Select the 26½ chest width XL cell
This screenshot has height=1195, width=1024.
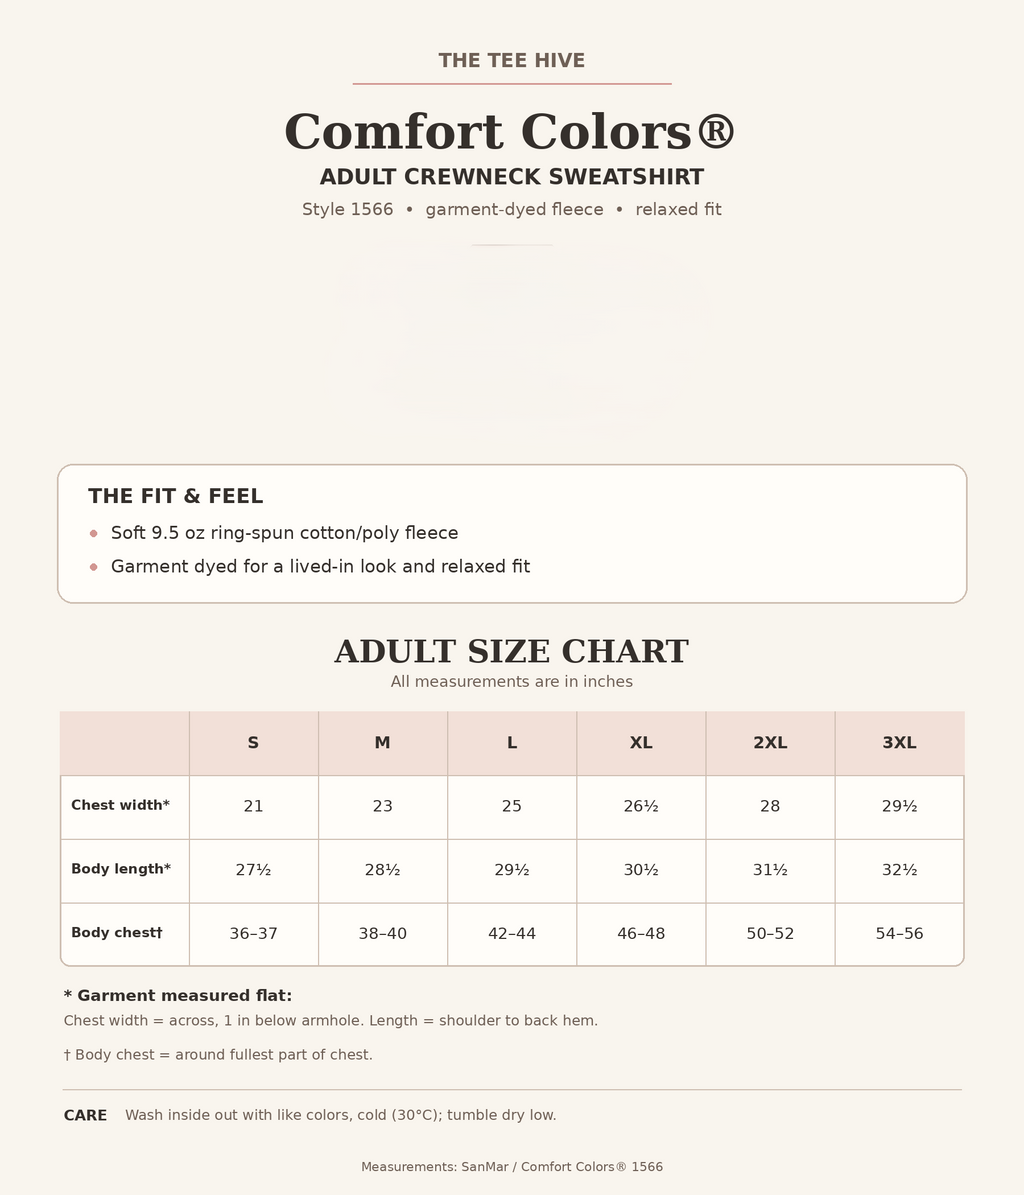642,807
